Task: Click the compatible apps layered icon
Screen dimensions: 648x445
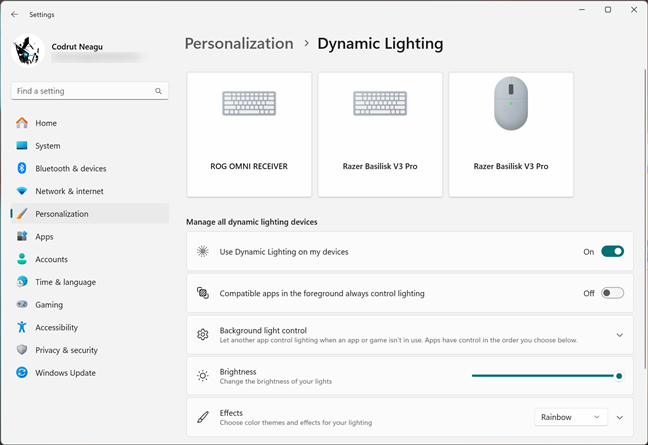Action: [202, 293]
